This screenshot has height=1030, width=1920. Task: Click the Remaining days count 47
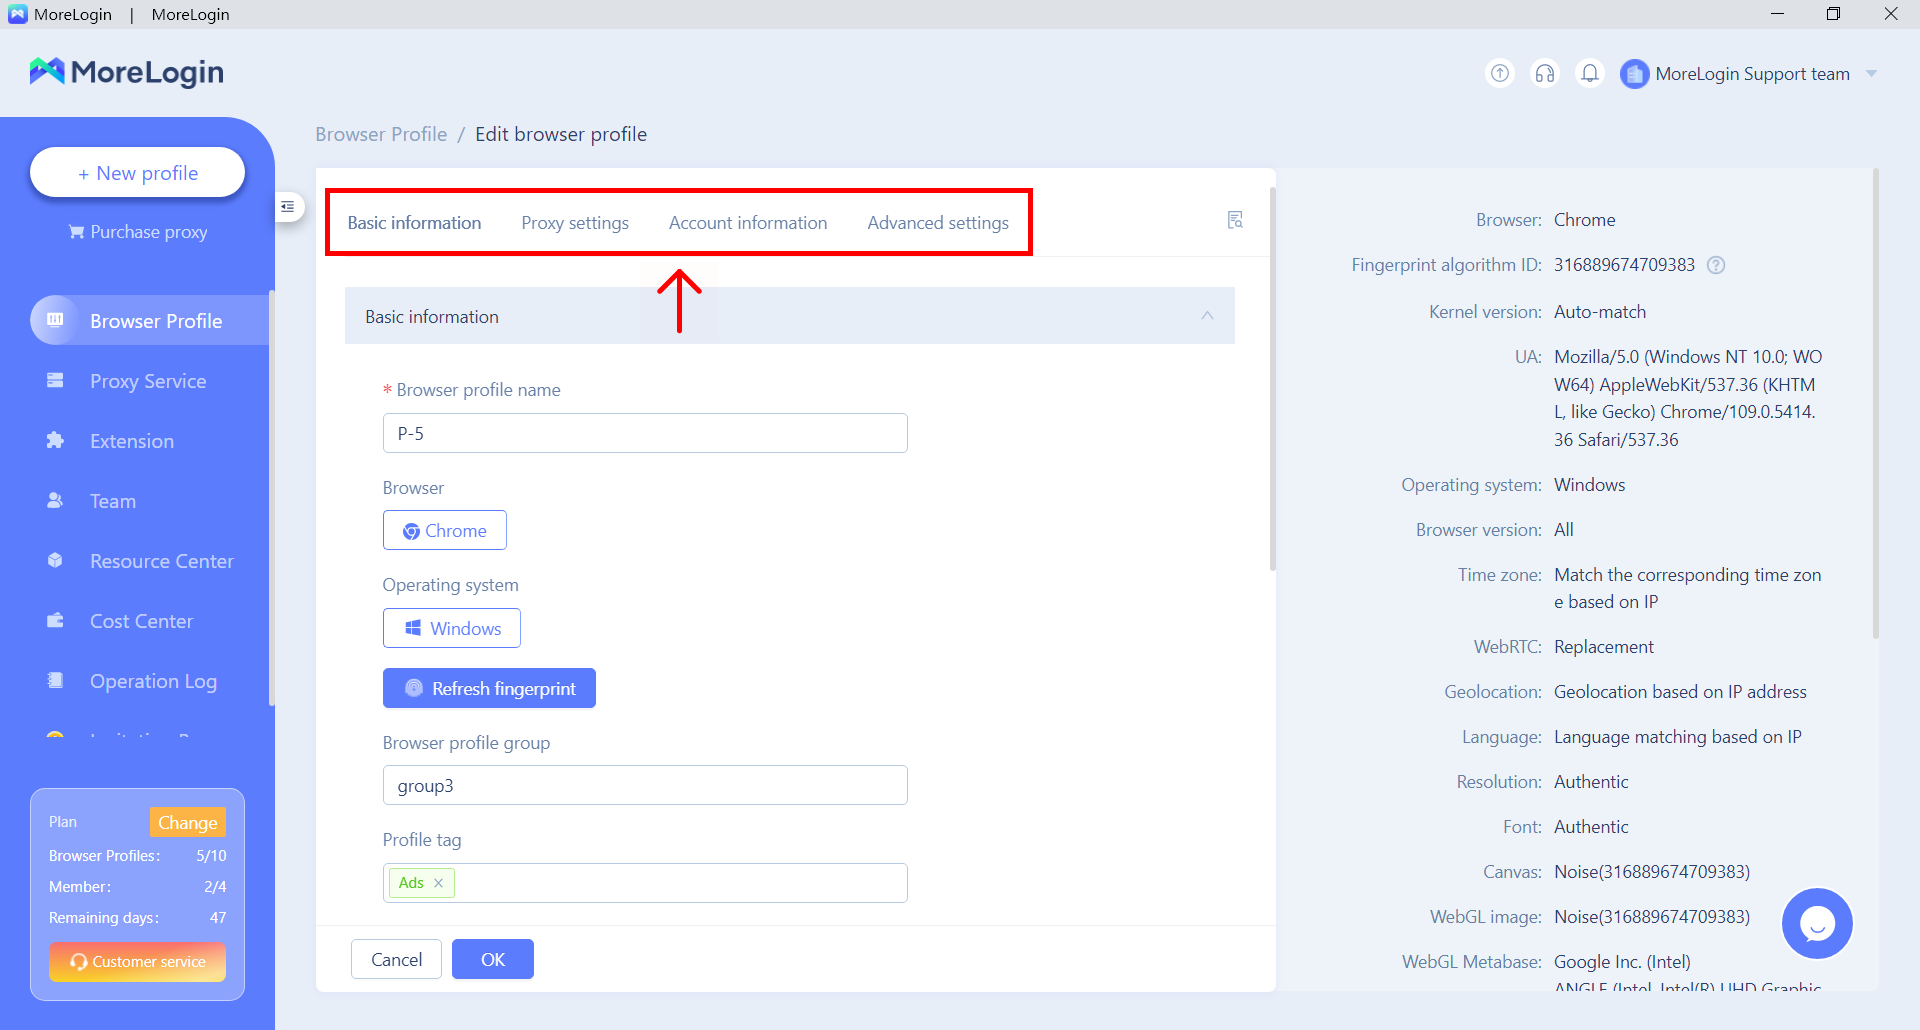(x=218, y=918)
